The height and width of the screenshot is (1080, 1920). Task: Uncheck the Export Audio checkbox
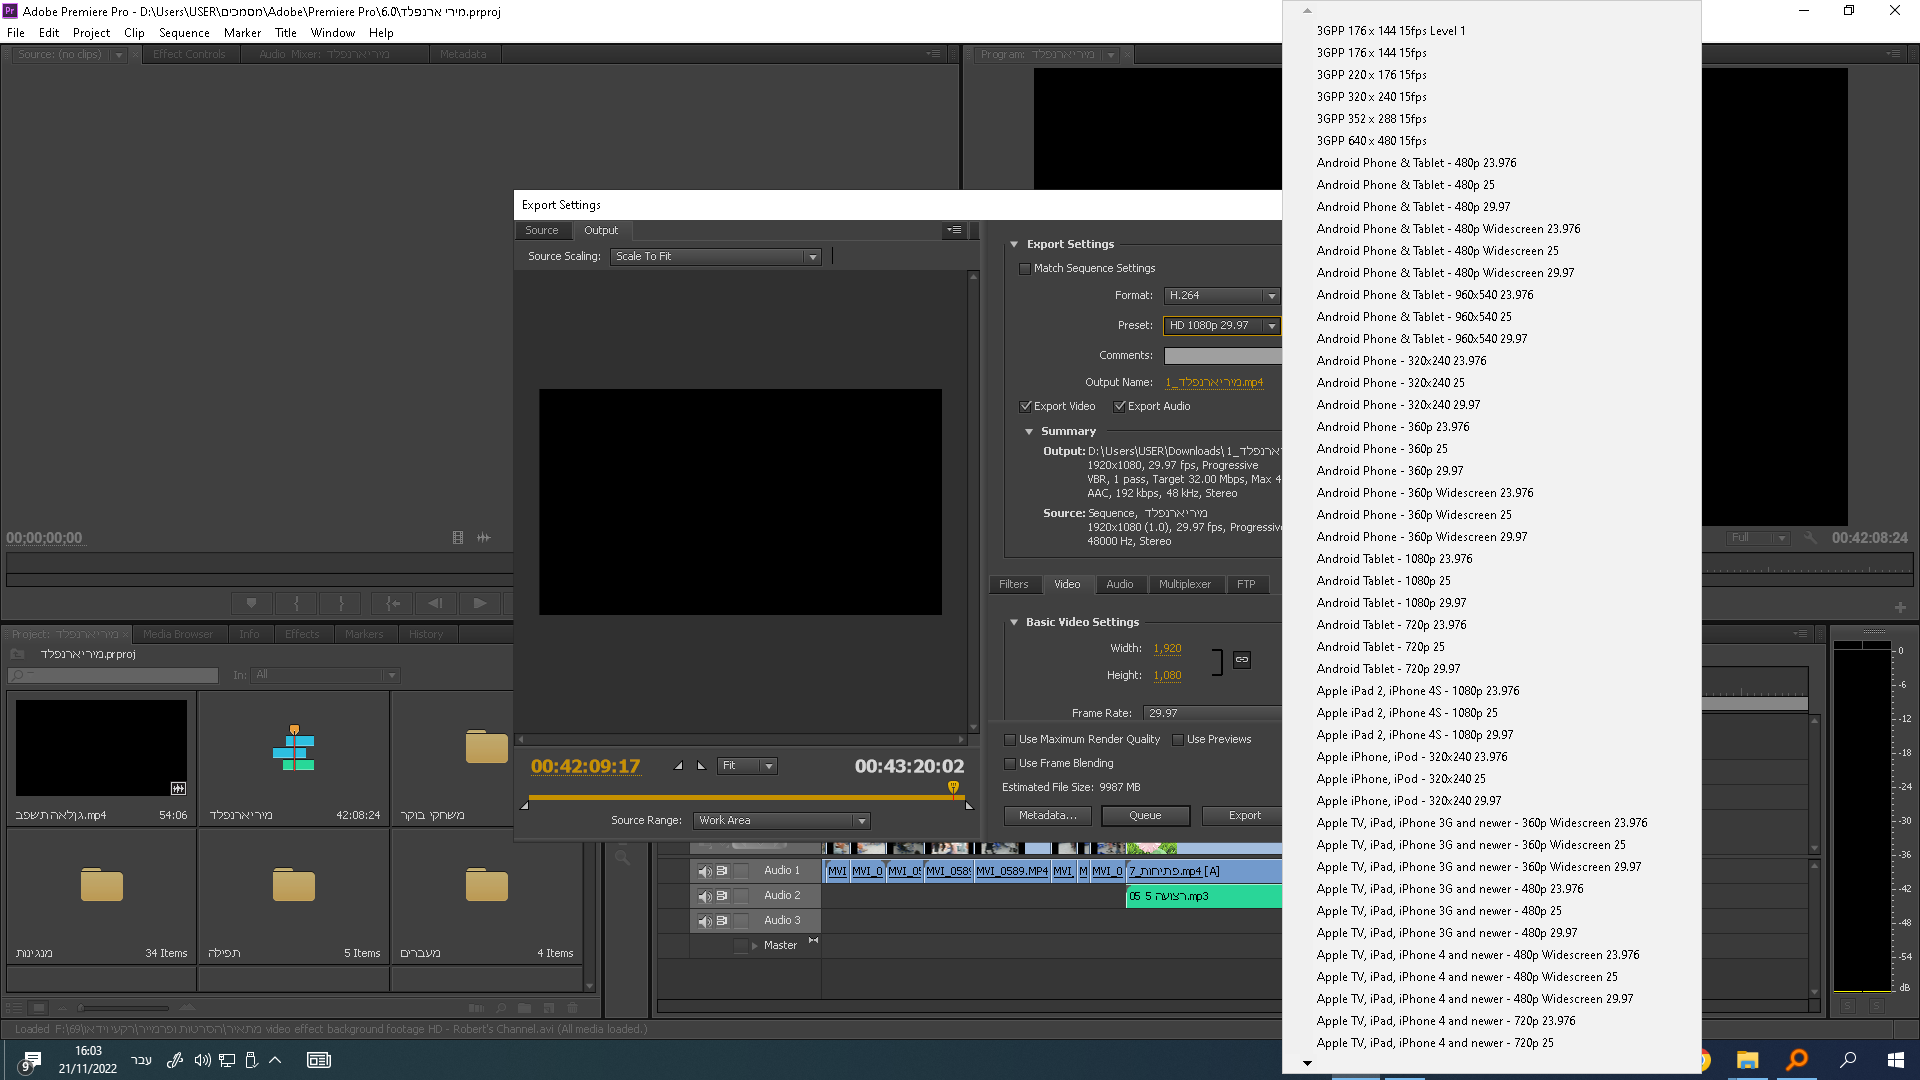1120,407
